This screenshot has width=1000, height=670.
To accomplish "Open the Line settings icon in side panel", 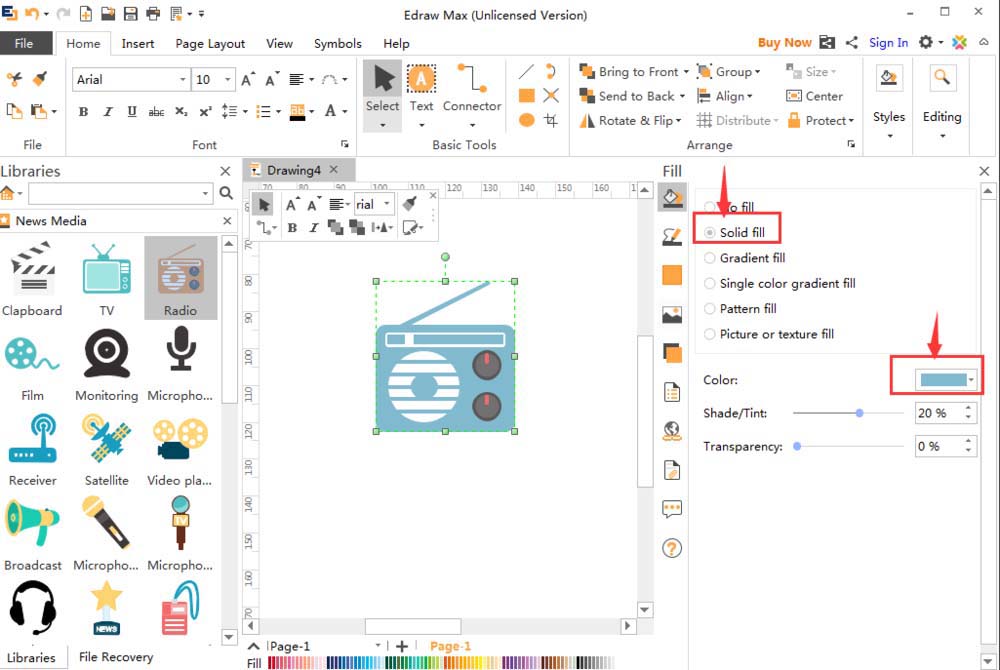I will [x=672, y=236].
